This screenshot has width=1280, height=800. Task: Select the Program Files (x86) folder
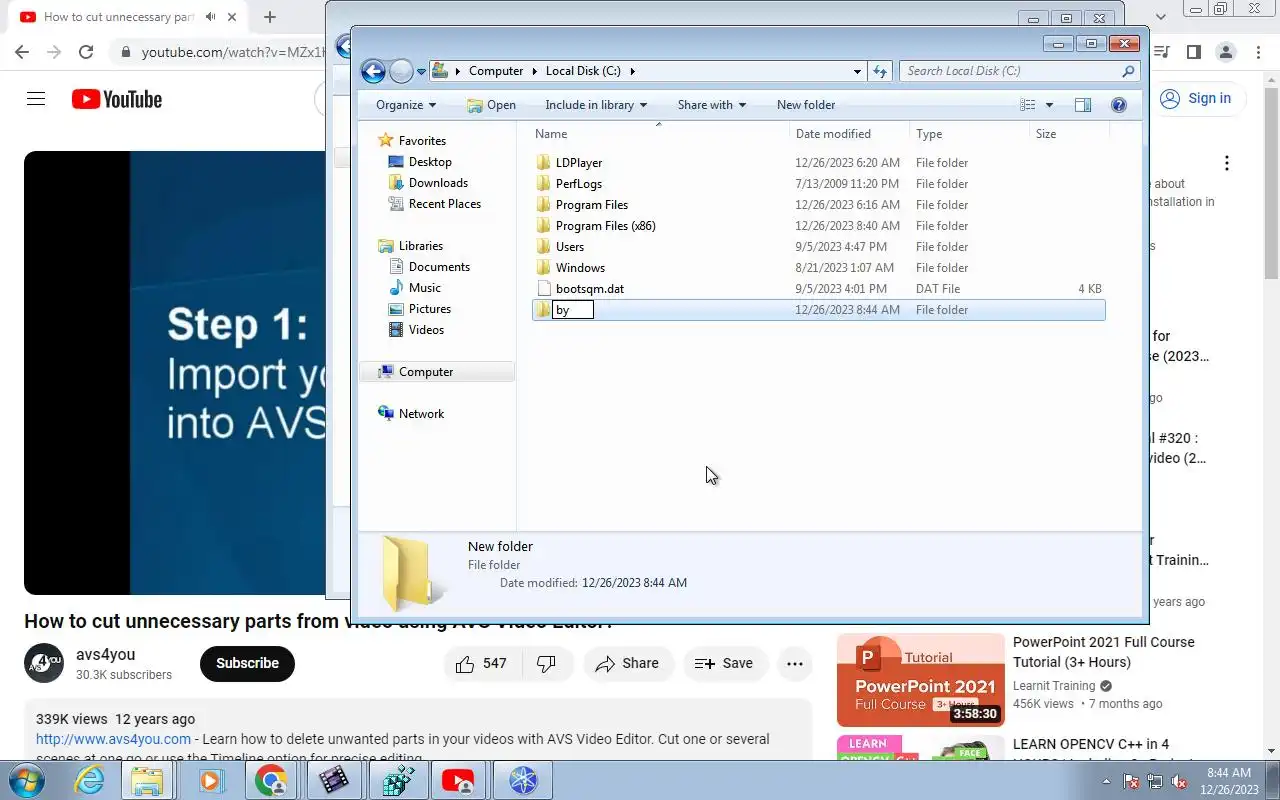click(x=606, y=225)
